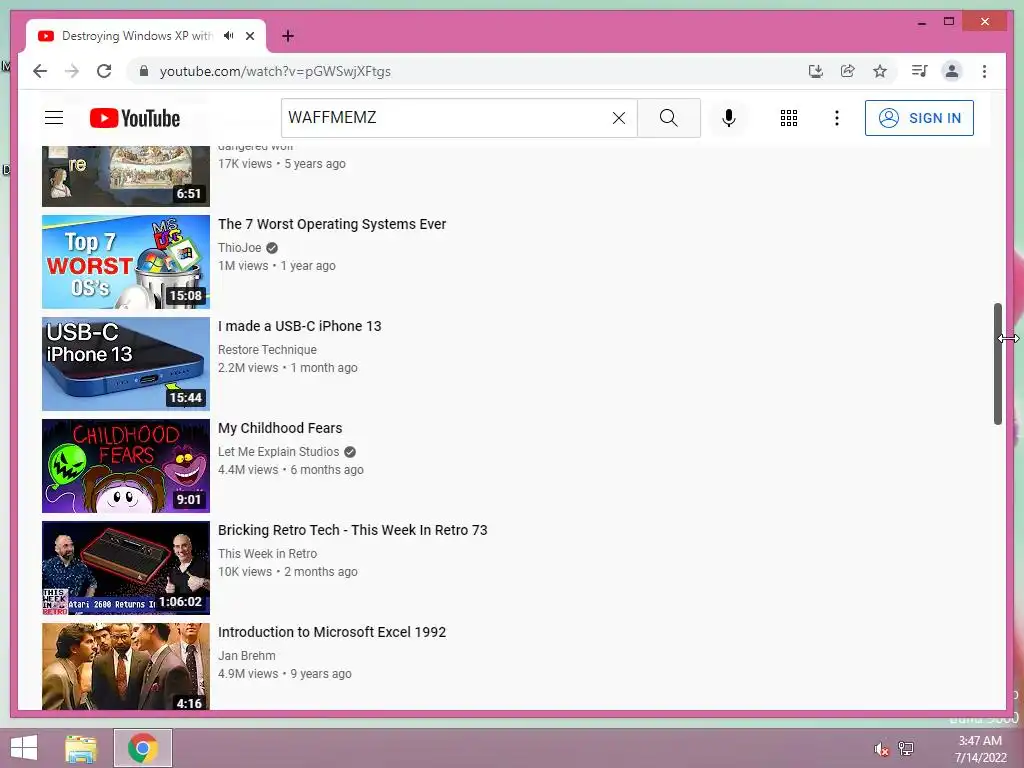Open the YouTube apps grid

click(789, 118)
